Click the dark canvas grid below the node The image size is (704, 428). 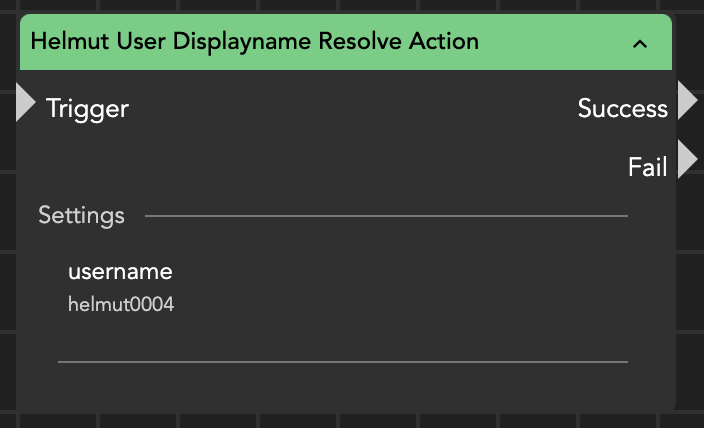click(350, 420)
